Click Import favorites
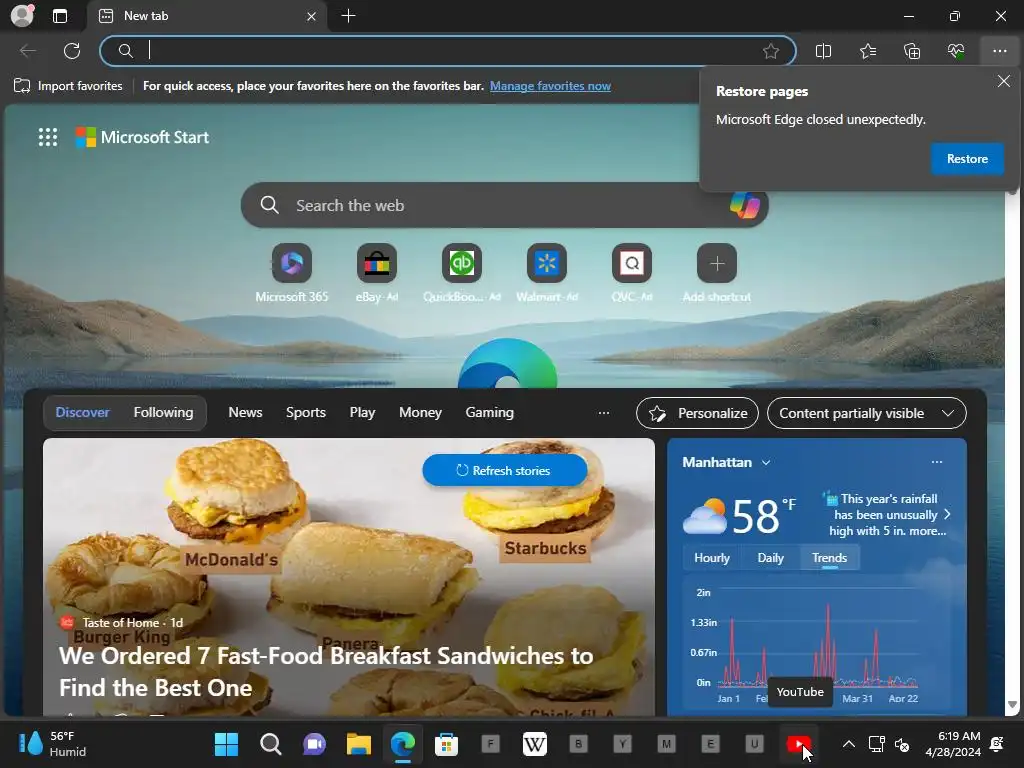This screenshot has height=768, width=1024. [68, 86]
